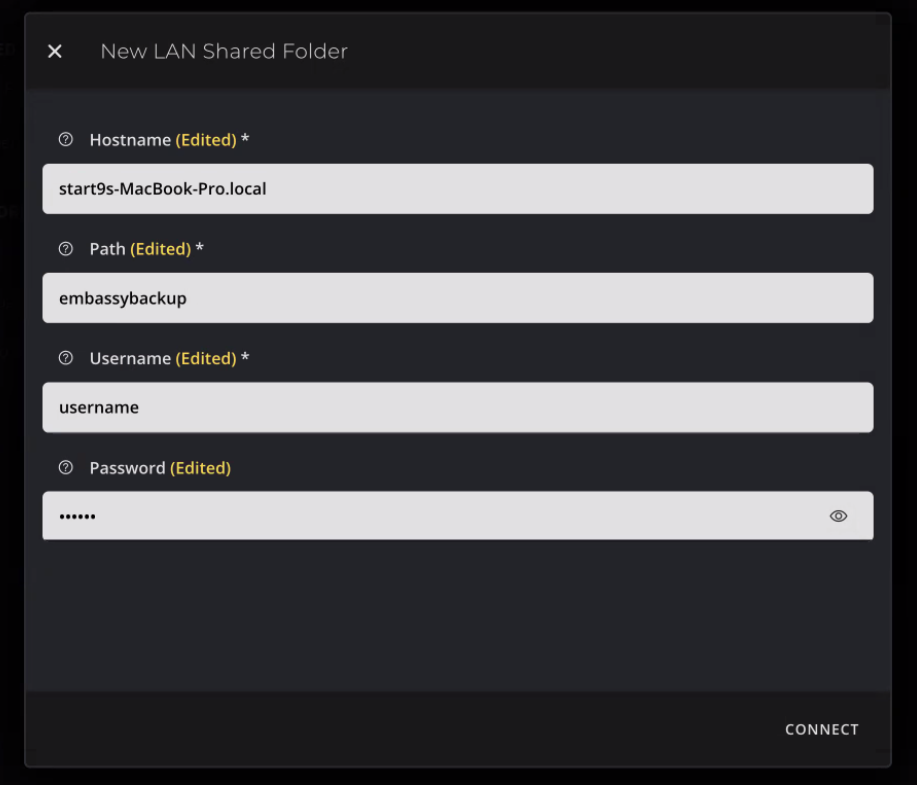Click the yellow (Edited) tag beside Hostname

(x=206, y=140)
